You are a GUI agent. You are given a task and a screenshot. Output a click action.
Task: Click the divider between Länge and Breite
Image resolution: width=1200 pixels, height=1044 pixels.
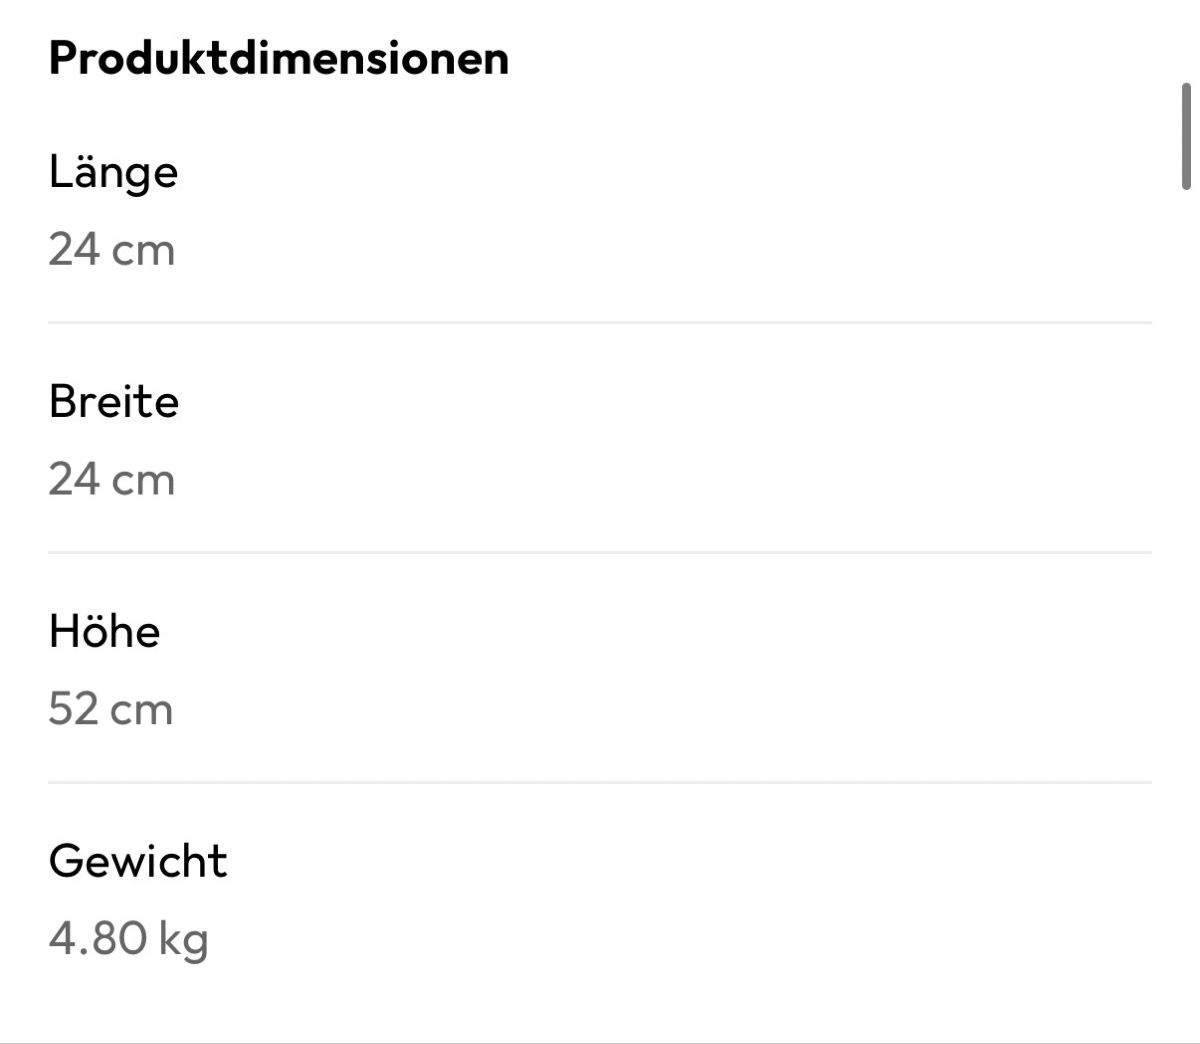point(600,323)
